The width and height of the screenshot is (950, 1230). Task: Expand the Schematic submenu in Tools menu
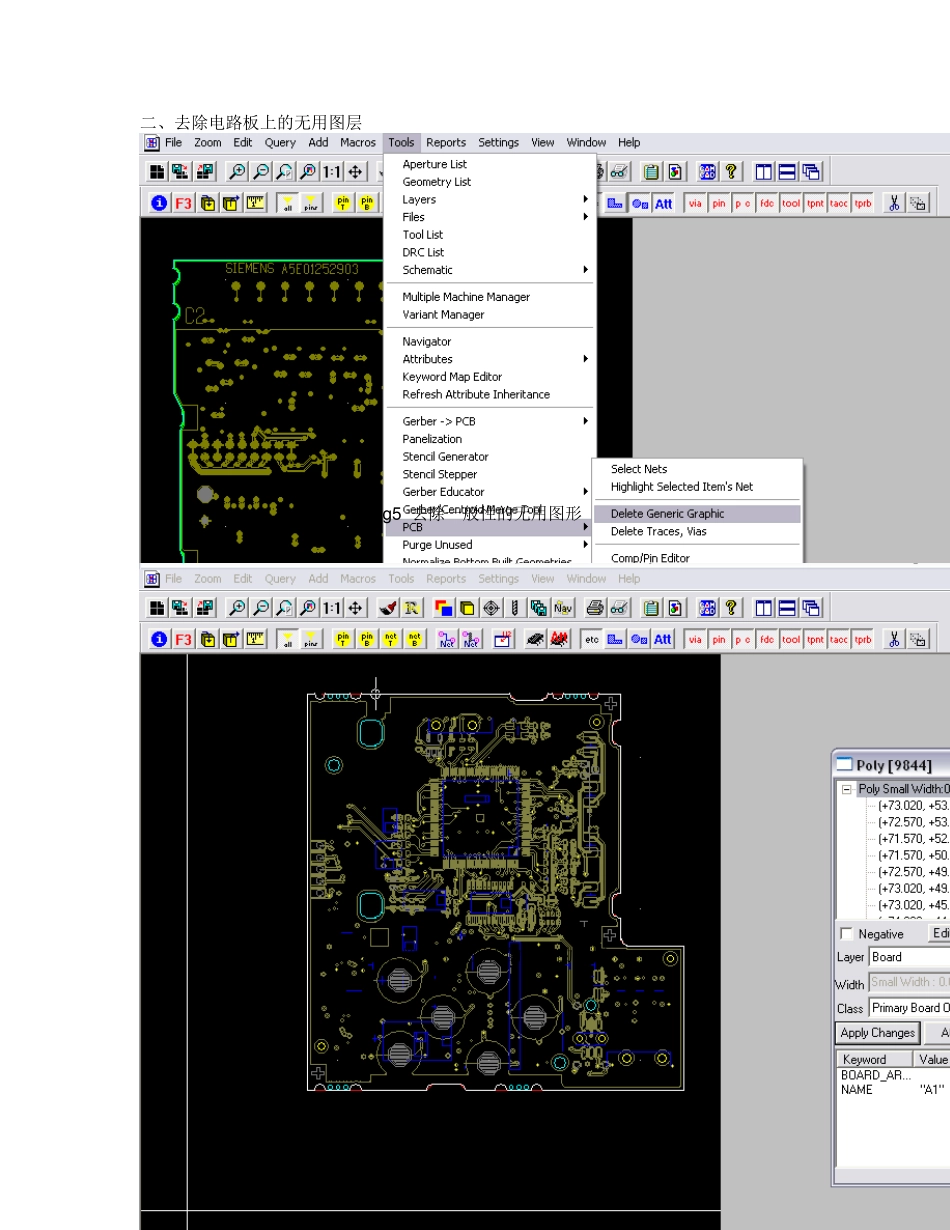click(x=490, y=270)
